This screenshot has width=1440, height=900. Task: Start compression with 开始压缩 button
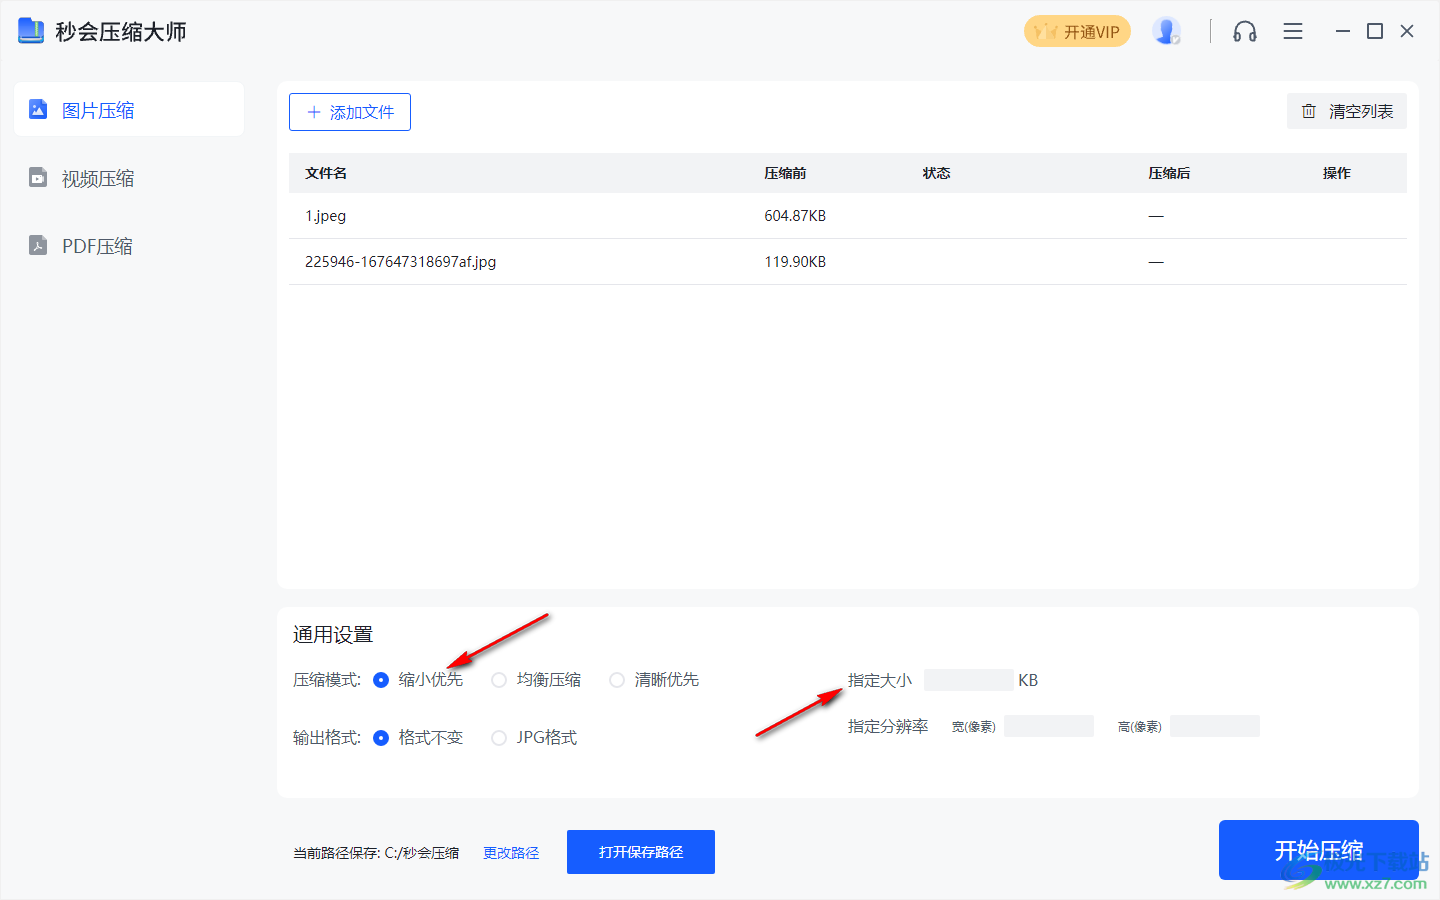[1319, 850]
